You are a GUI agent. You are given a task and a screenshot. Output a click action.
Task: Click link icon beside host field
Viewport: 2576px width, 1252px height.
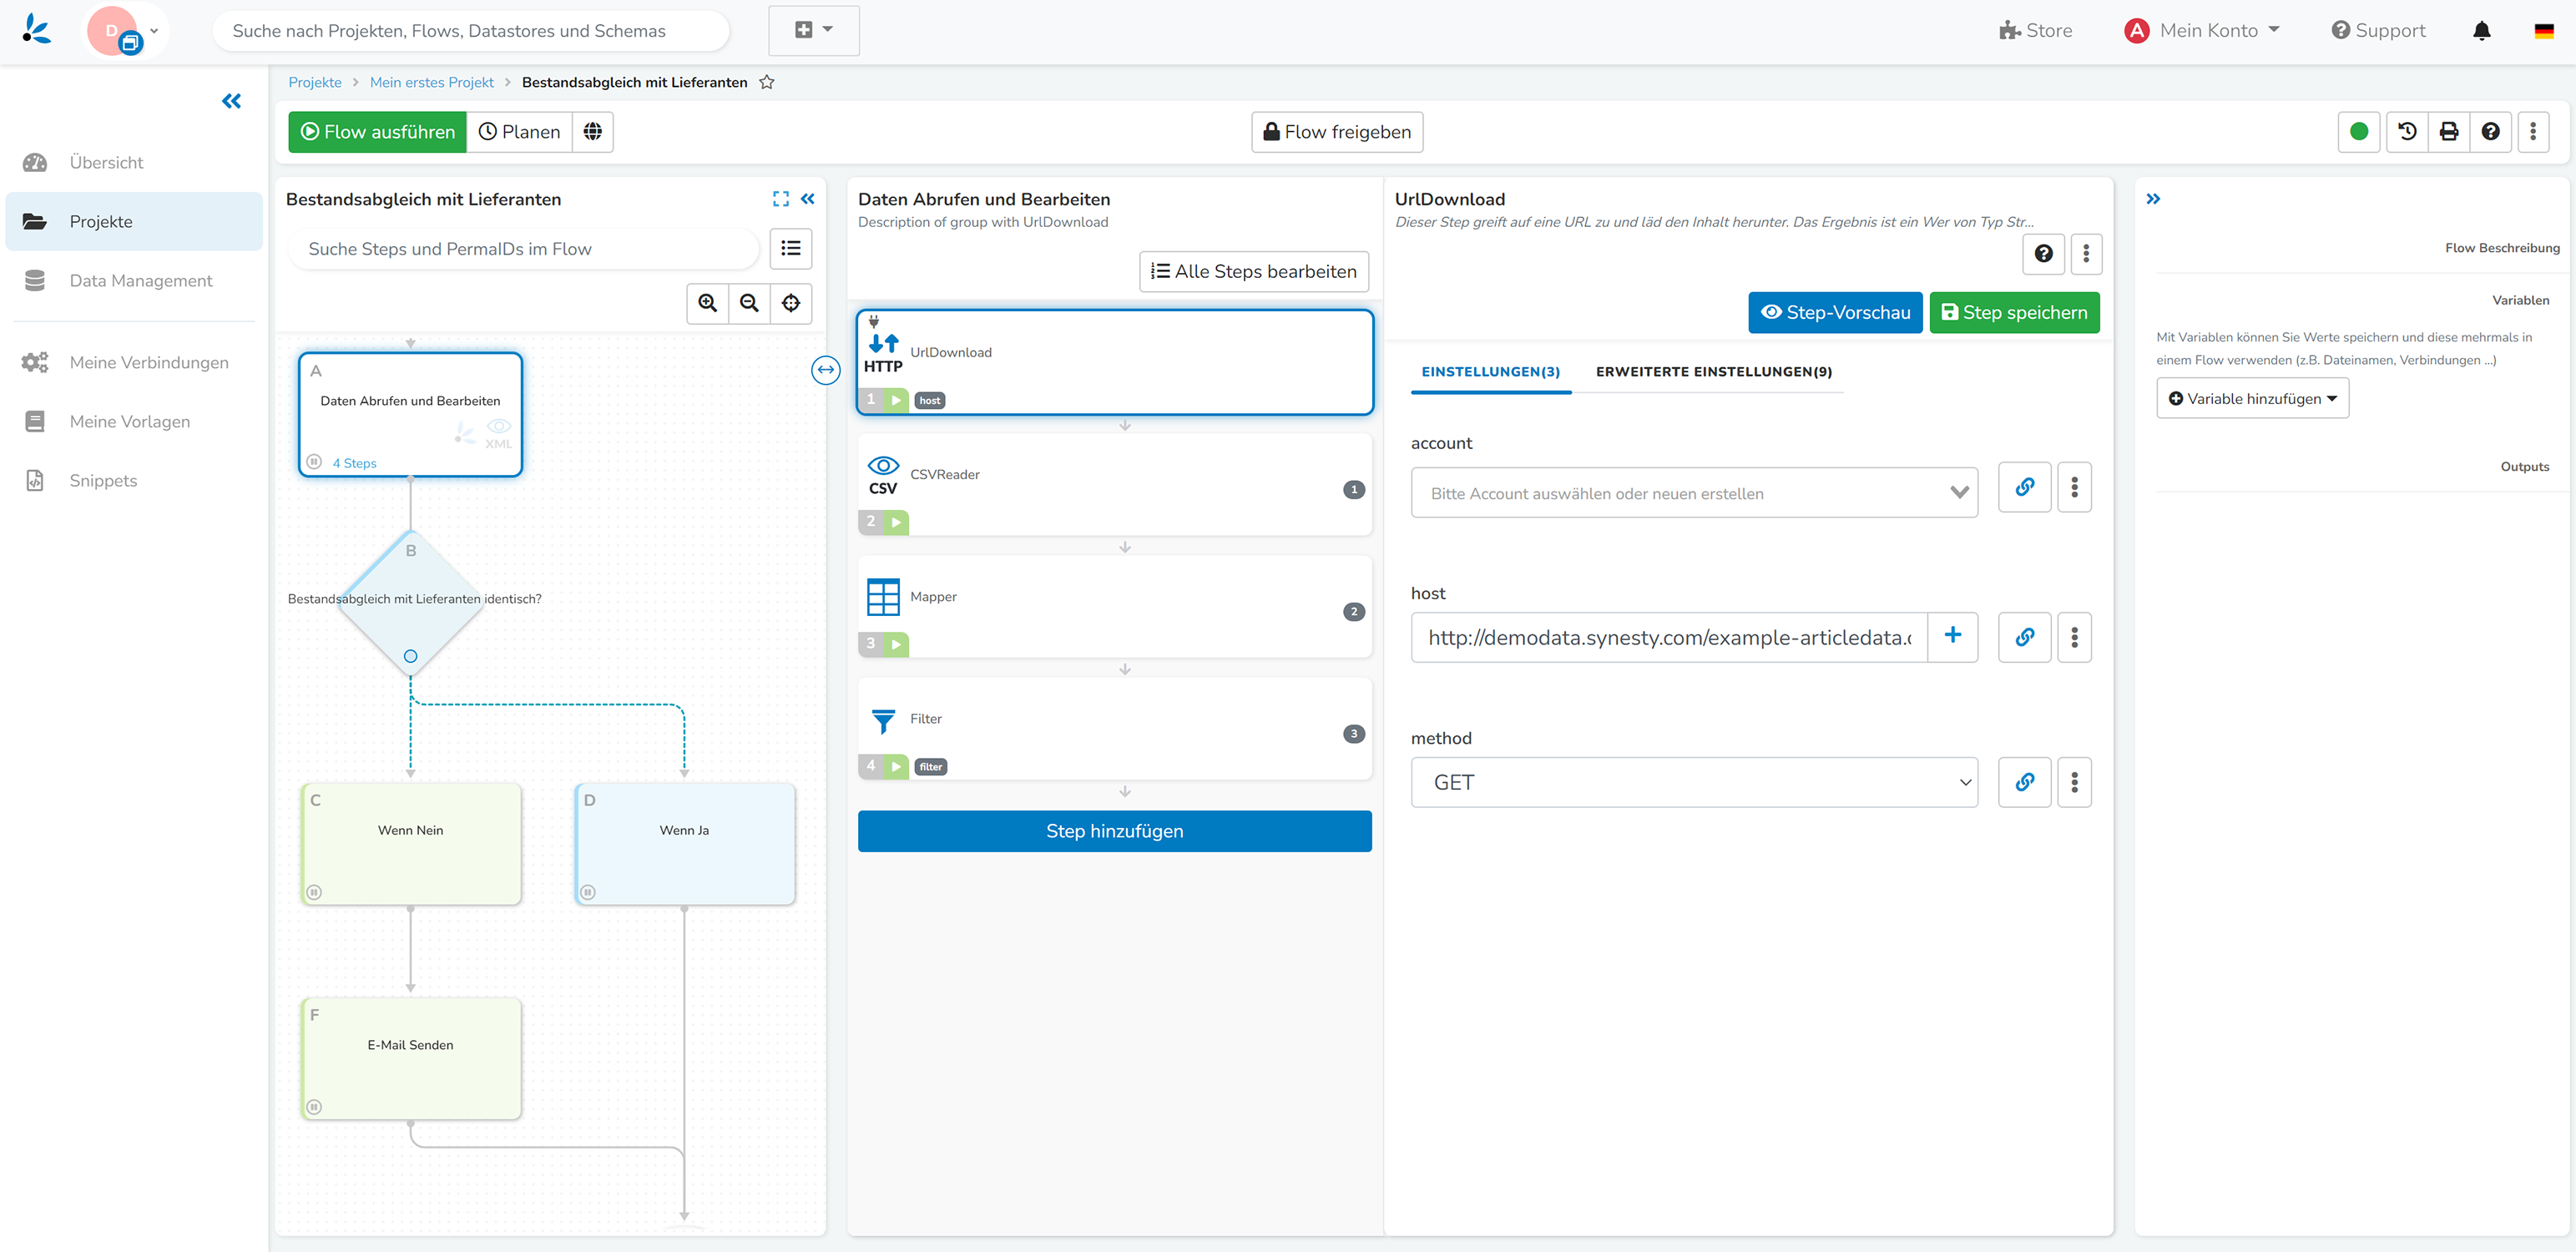point(2024,637)
